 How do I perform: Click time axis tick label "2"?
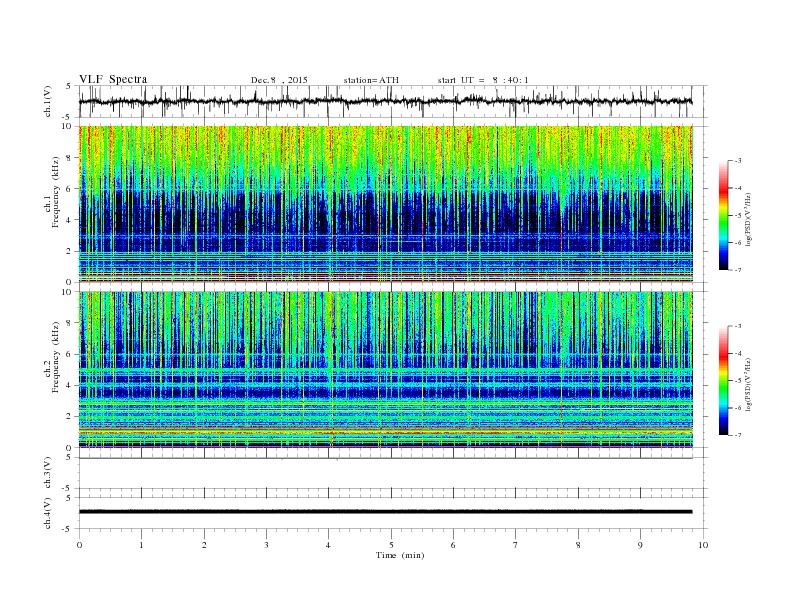(204, 545)
